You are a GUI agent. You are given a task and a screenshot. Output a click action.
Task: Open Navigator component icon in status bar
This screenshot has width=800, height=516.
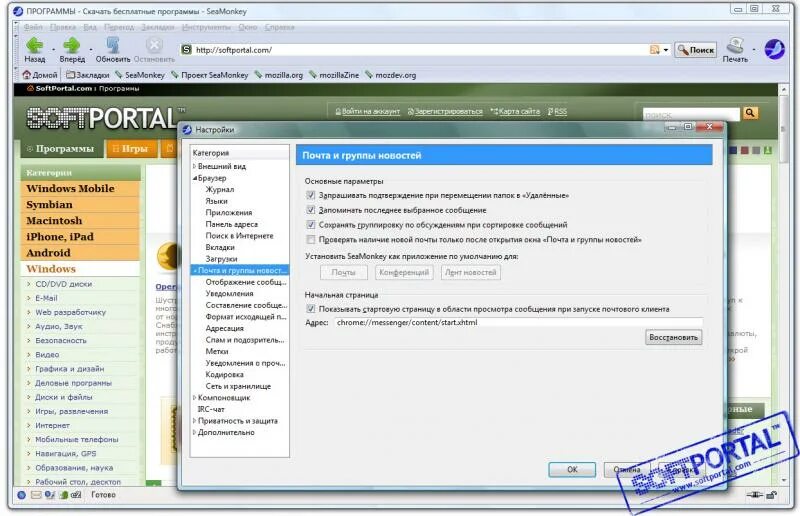(21, 495)
